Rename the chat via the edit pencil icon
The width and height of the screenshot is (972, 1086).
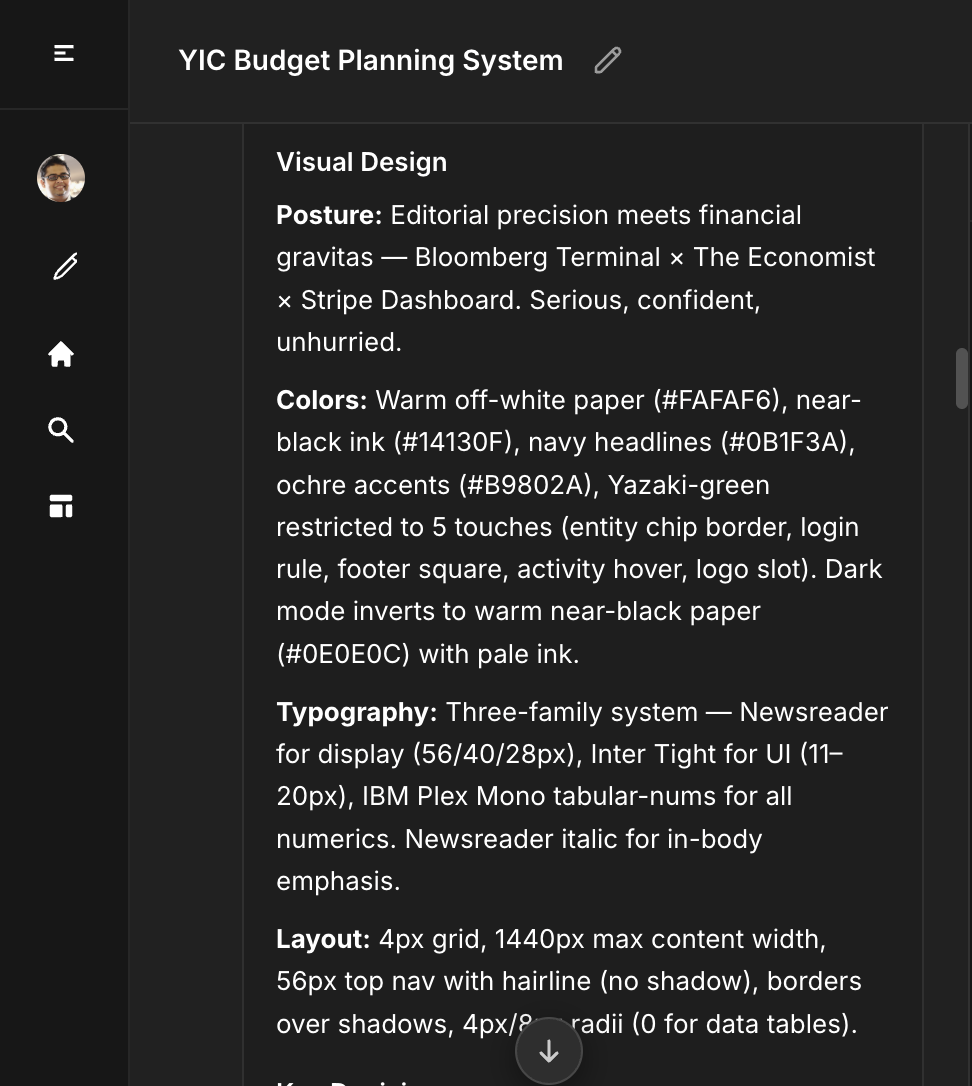pyautogui.click(x=607, y=60)
